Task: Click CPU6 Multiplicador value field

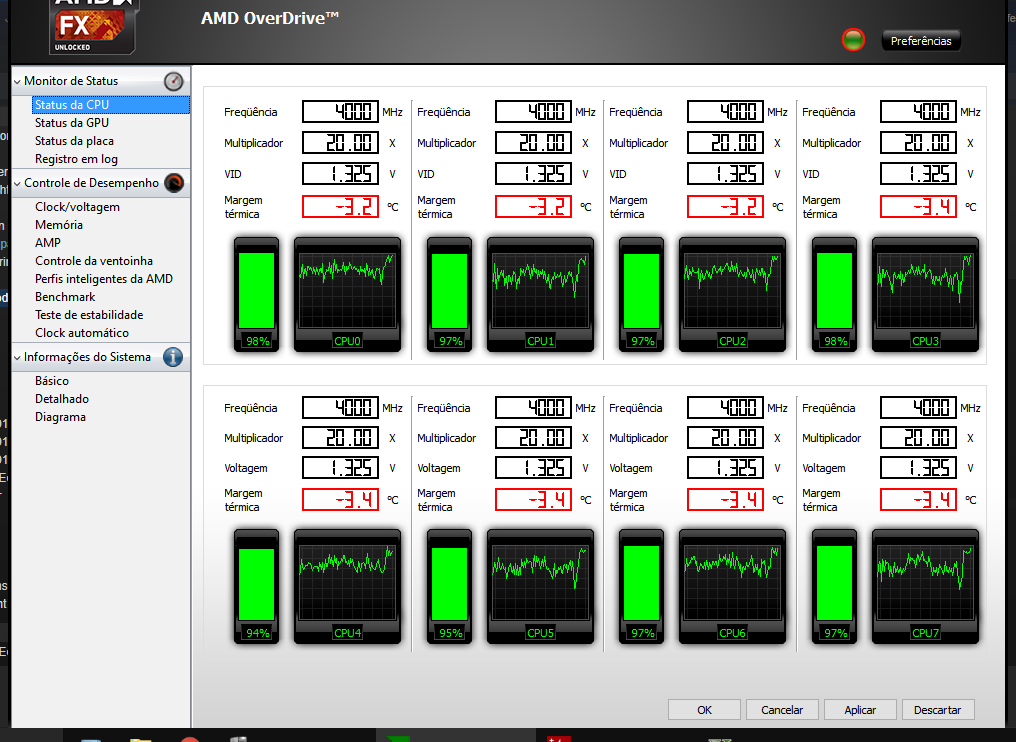Action: pos(725,437)
